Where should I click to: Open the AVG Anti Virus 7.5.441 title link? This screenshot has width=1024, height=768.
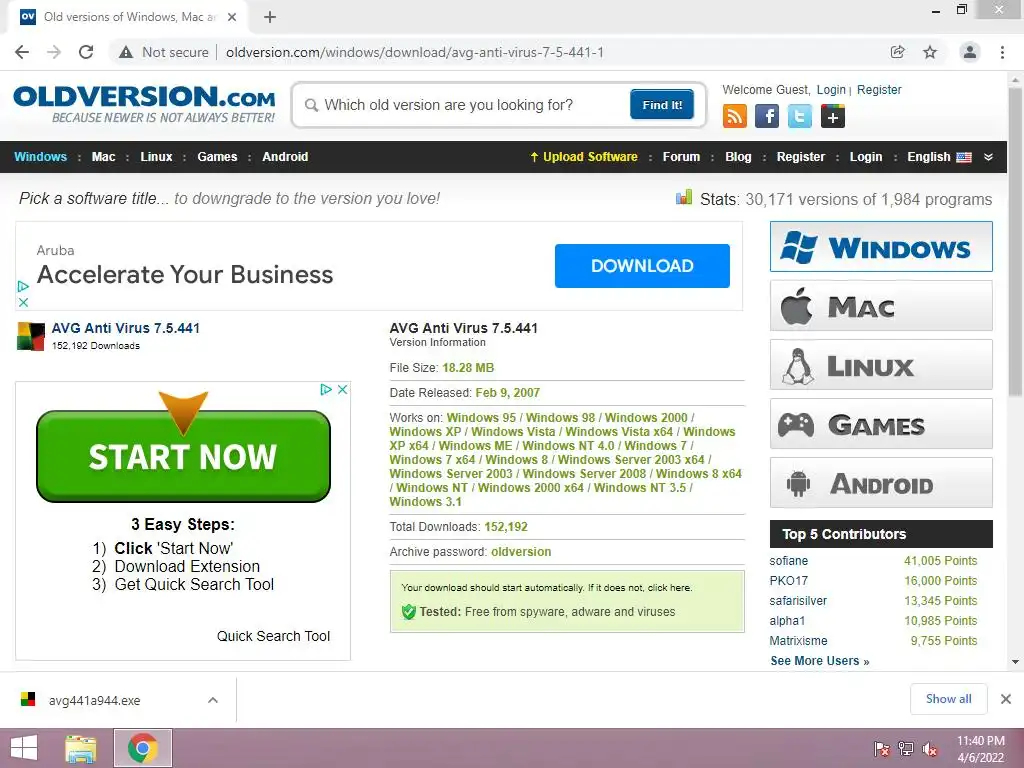[126, 328]
